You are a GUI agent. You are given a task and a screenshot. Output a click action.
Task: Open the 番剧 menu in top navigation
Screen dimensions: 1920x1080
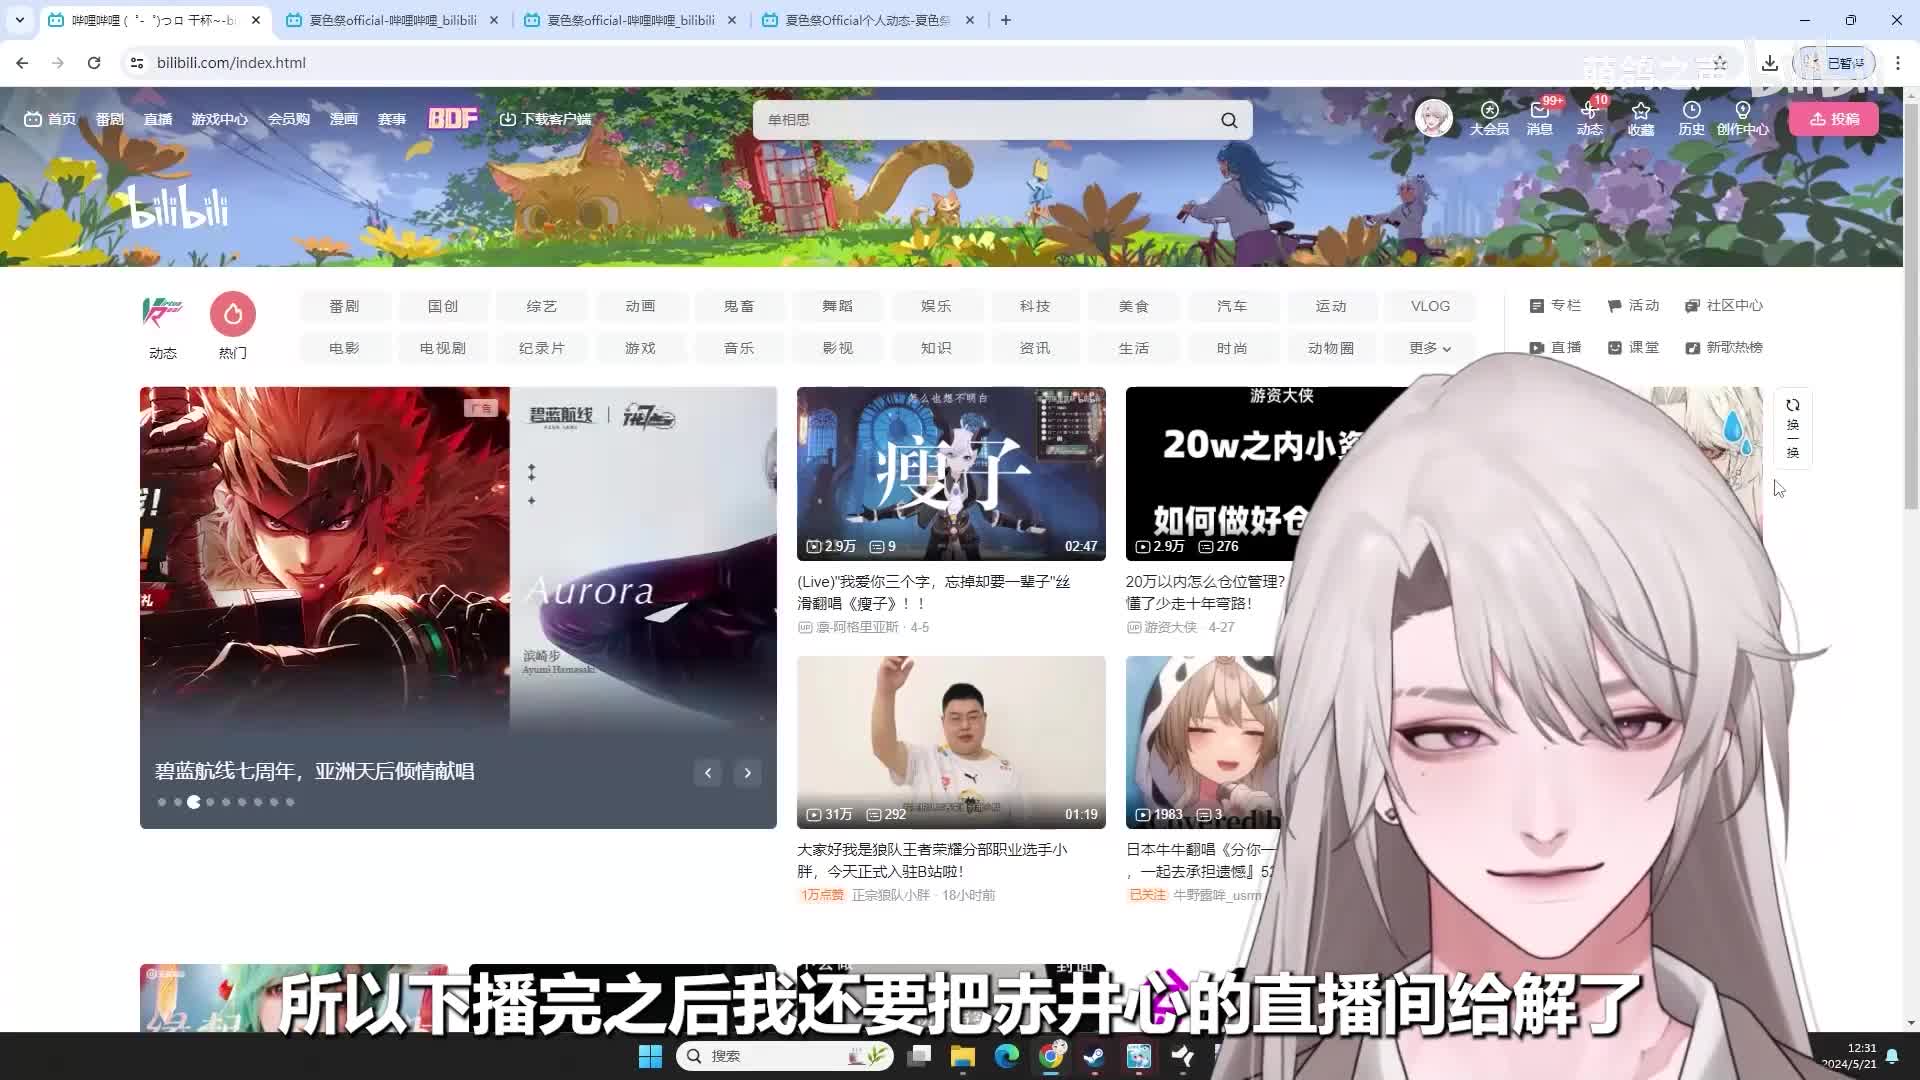(x=109, y=119)
